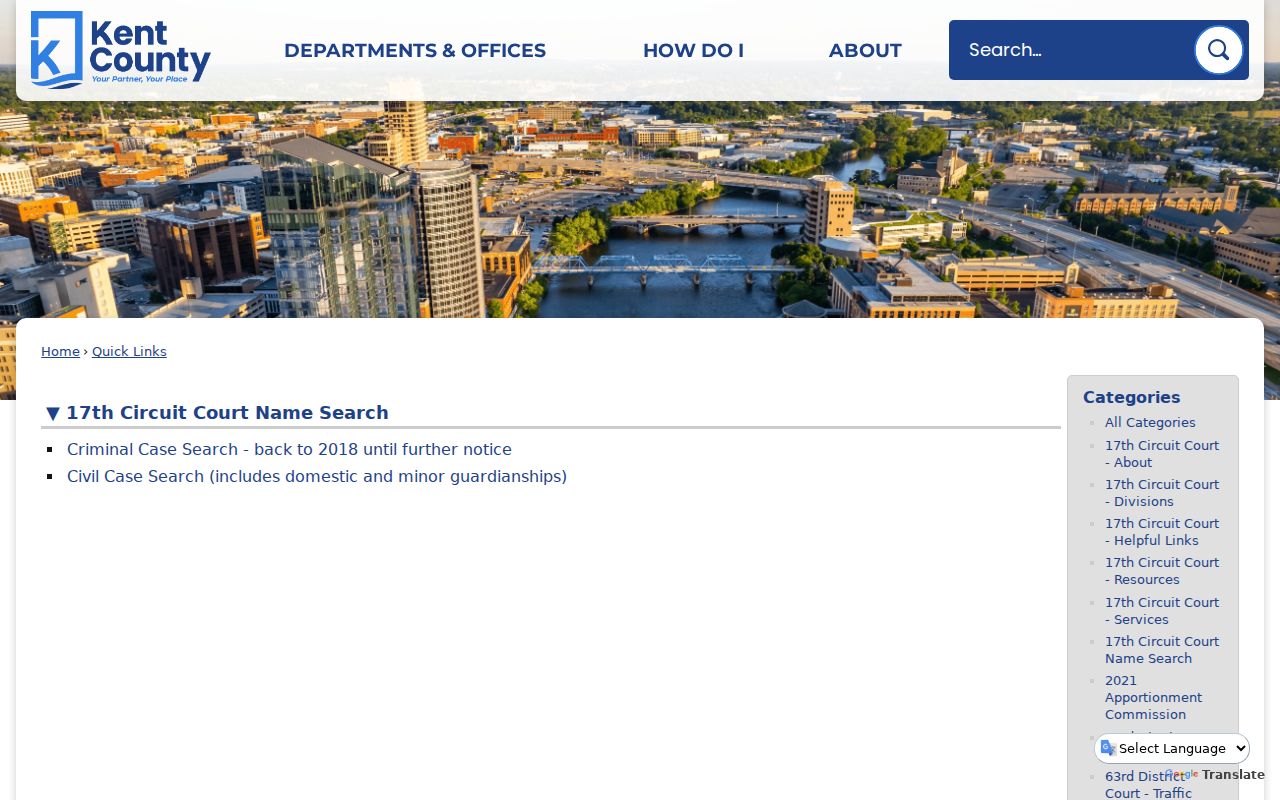Viewport: 1280px width, 800px height.
Task: Open Civil Case Search link
Action: pos(317,477)
